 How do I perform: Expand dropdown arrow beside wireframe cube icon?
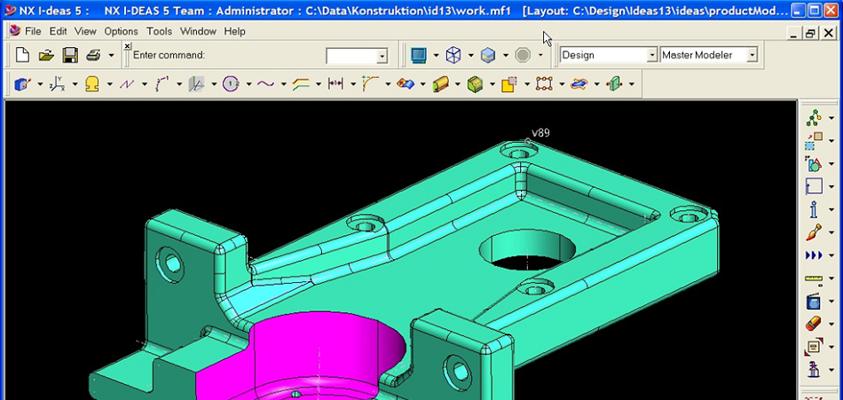[x=470, y=55]
